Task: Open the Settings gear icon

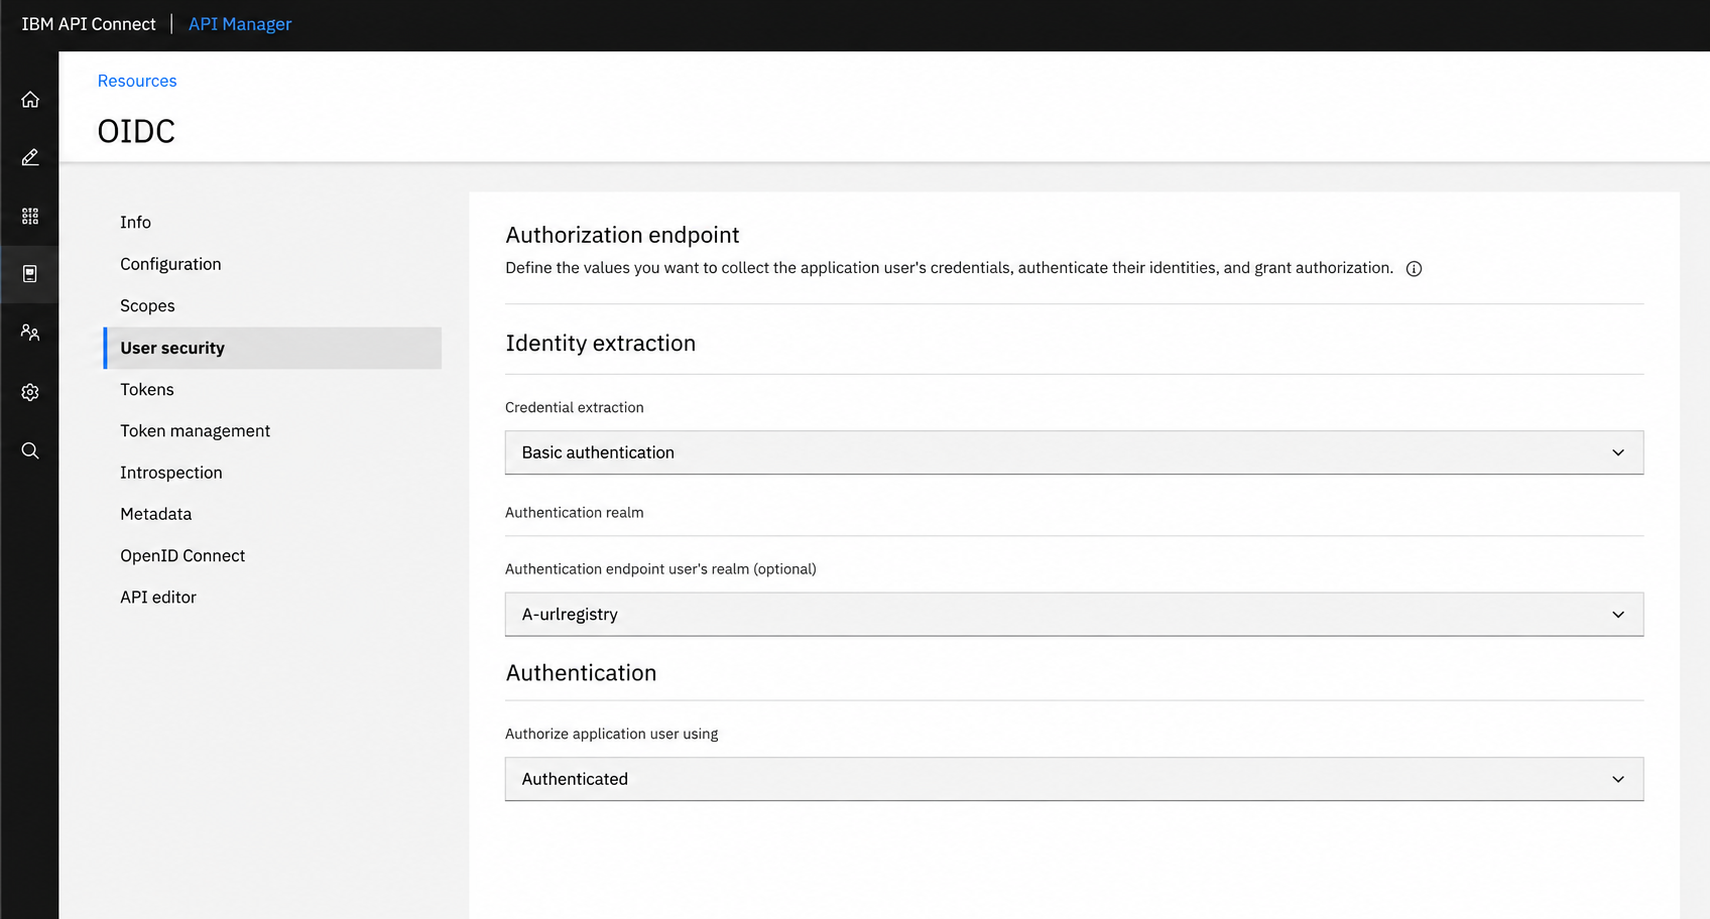Action: coord(30,392)
